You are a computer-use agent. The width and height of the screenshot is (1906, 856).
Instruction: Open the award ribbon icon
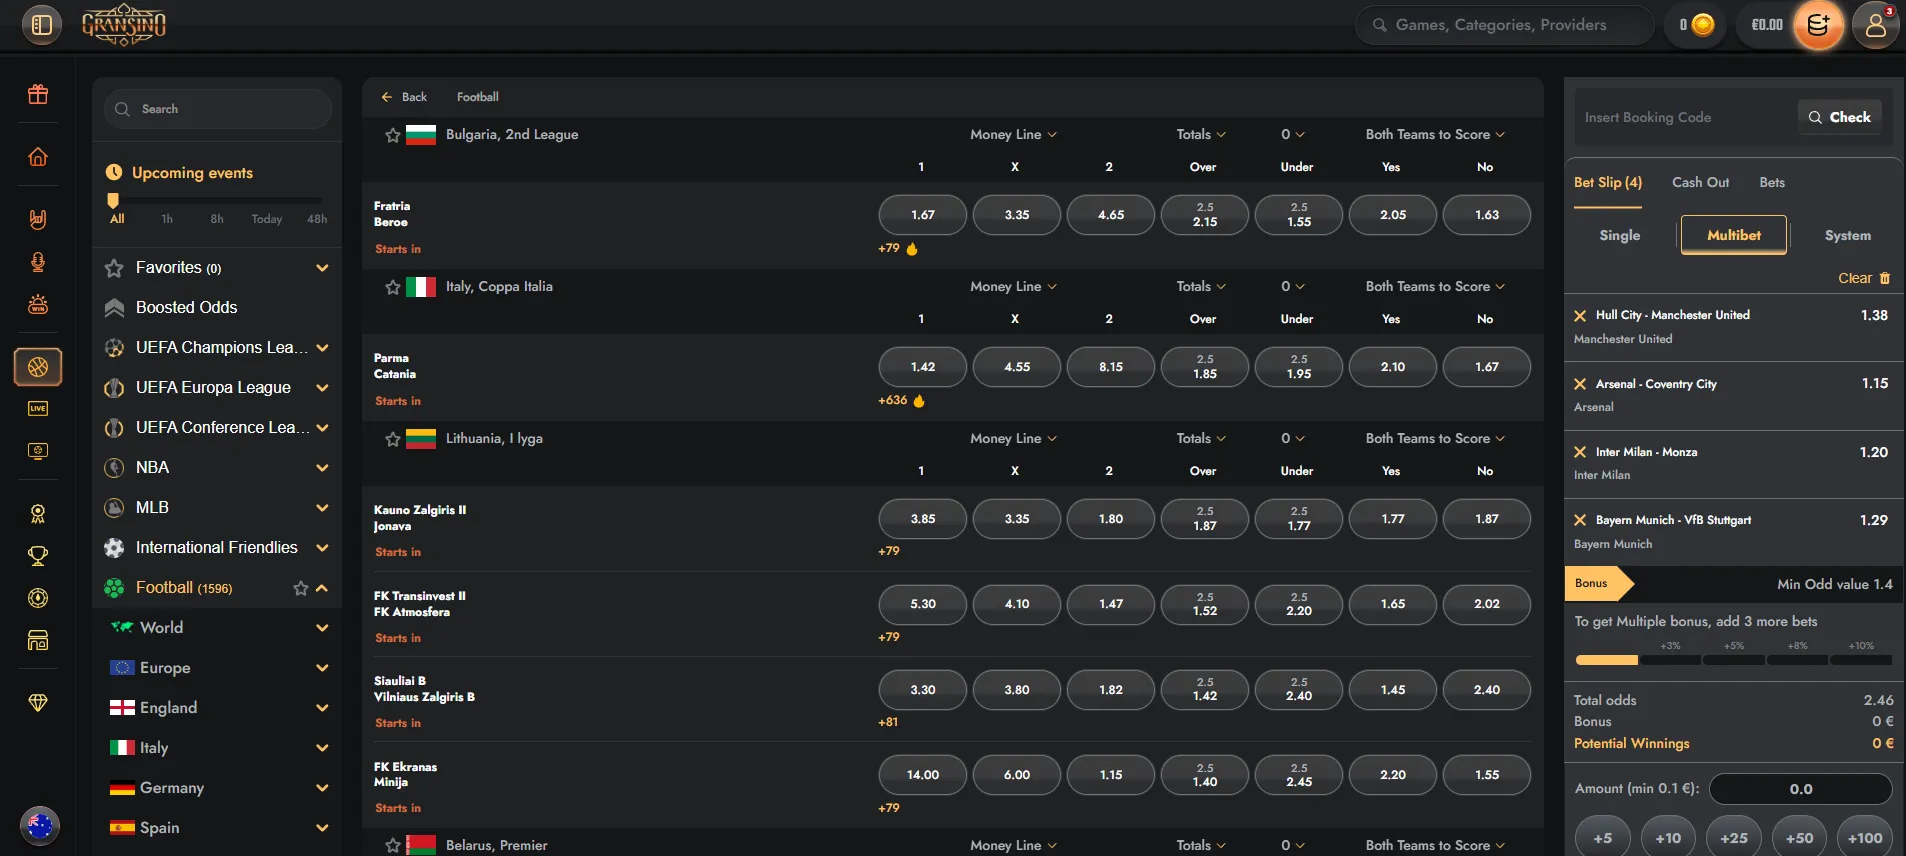(38, 514)
